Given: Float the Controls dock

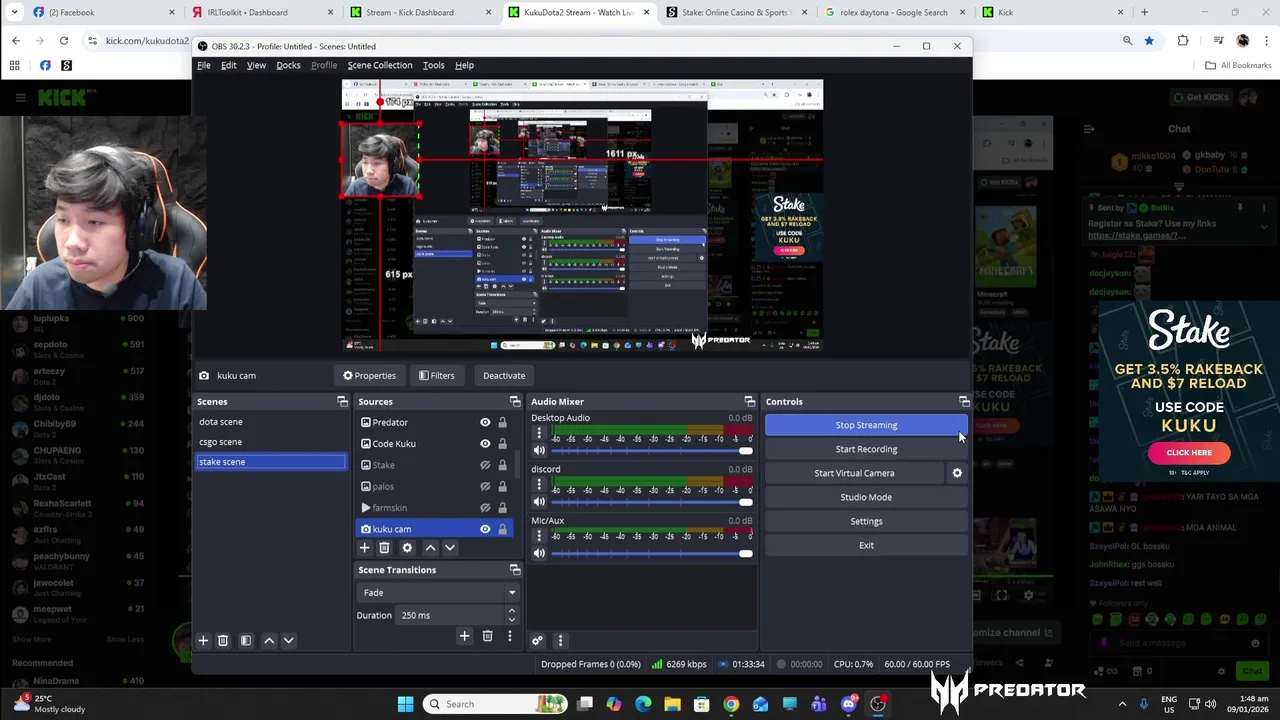Looking at the screenshot, I should [964, 402].
